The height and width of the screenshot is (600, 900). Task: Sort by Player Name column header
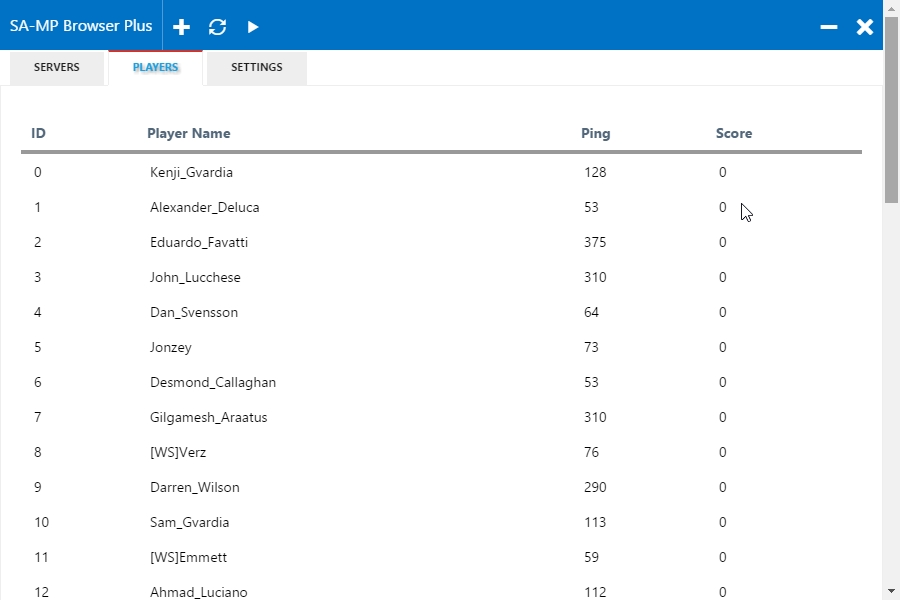[x=189, y=133]
